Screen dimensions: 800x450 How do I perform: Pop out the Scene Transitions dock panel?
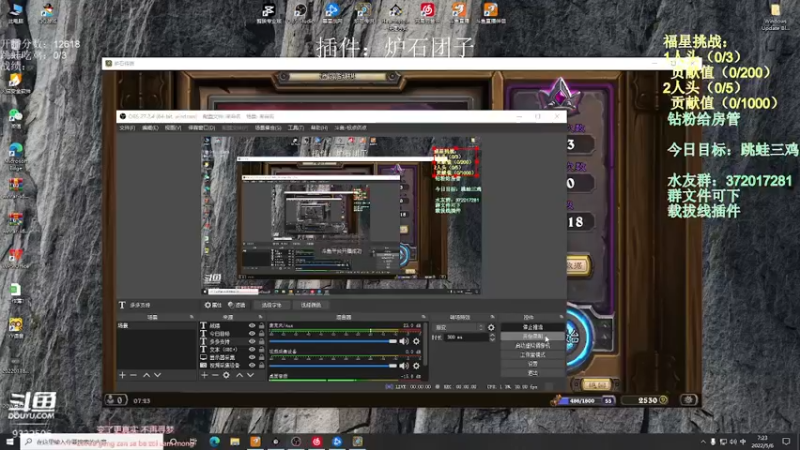tap(492, 317)
